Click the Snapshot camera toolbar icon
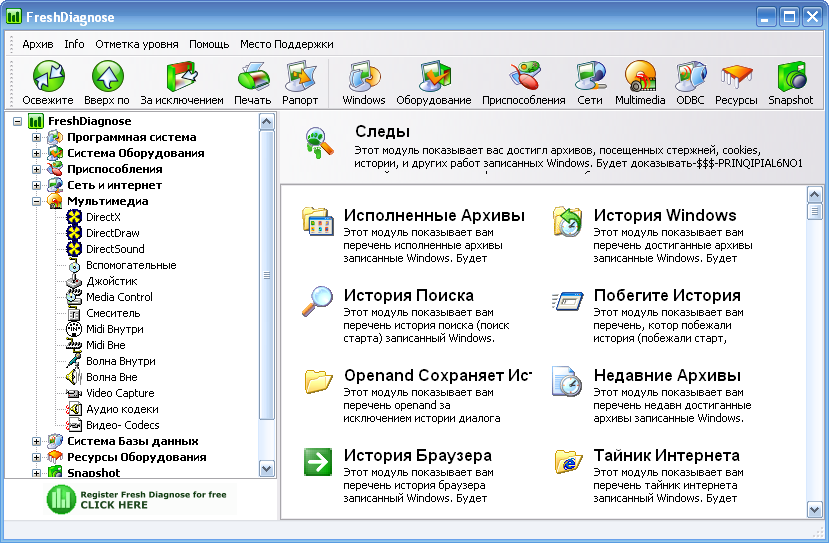Screen dimensions: 829x543 [791, 77]
